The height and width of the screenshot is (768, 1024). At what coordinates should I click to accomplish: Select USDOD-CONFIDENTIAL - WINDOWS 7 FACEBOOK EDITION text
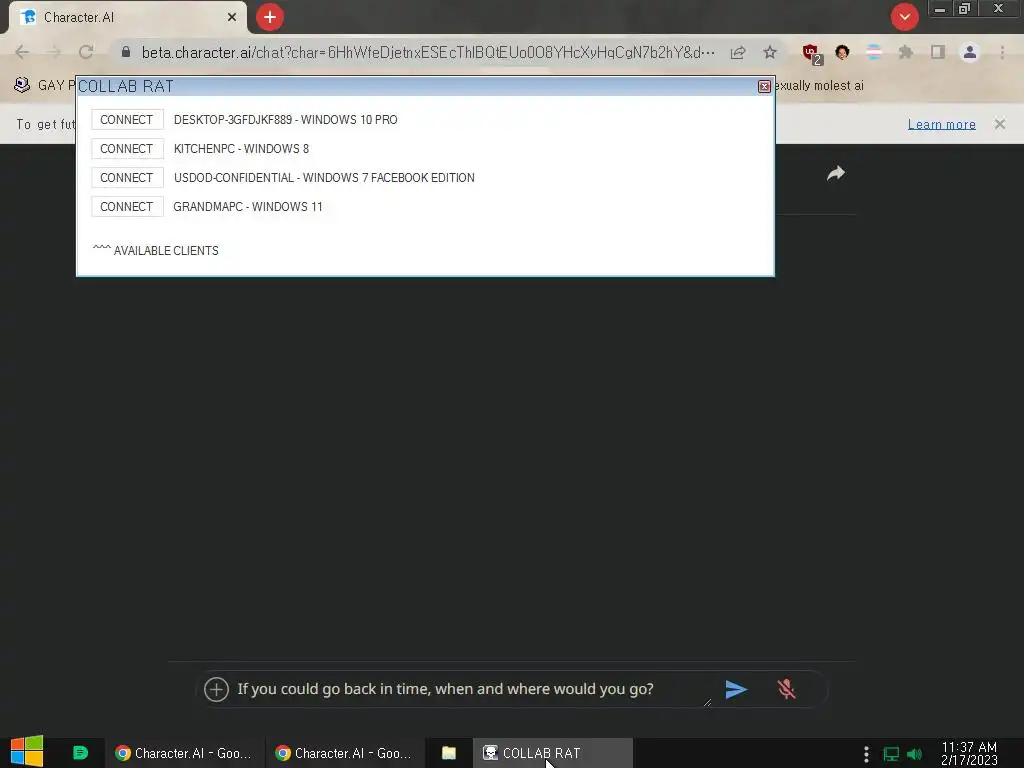324,178
